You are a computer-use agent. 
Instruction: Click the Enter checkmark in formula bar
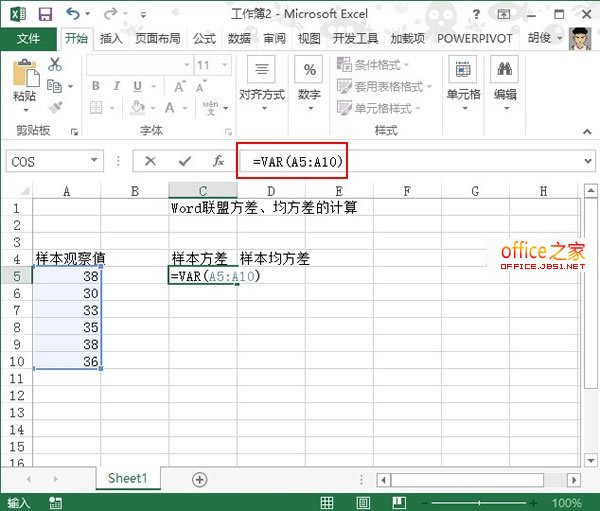point(185,161)
